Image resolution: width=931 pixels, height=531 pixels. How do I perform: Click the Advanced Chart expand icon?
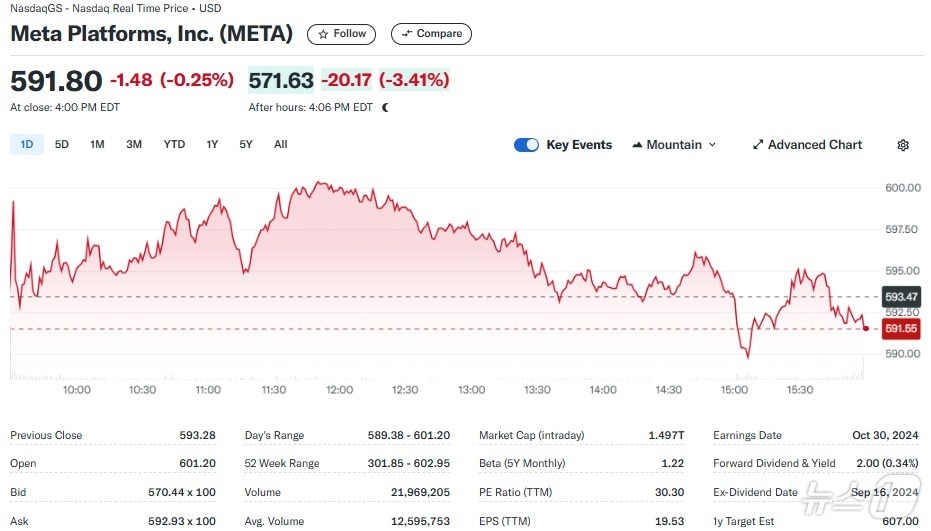click(x=758, y=145)
